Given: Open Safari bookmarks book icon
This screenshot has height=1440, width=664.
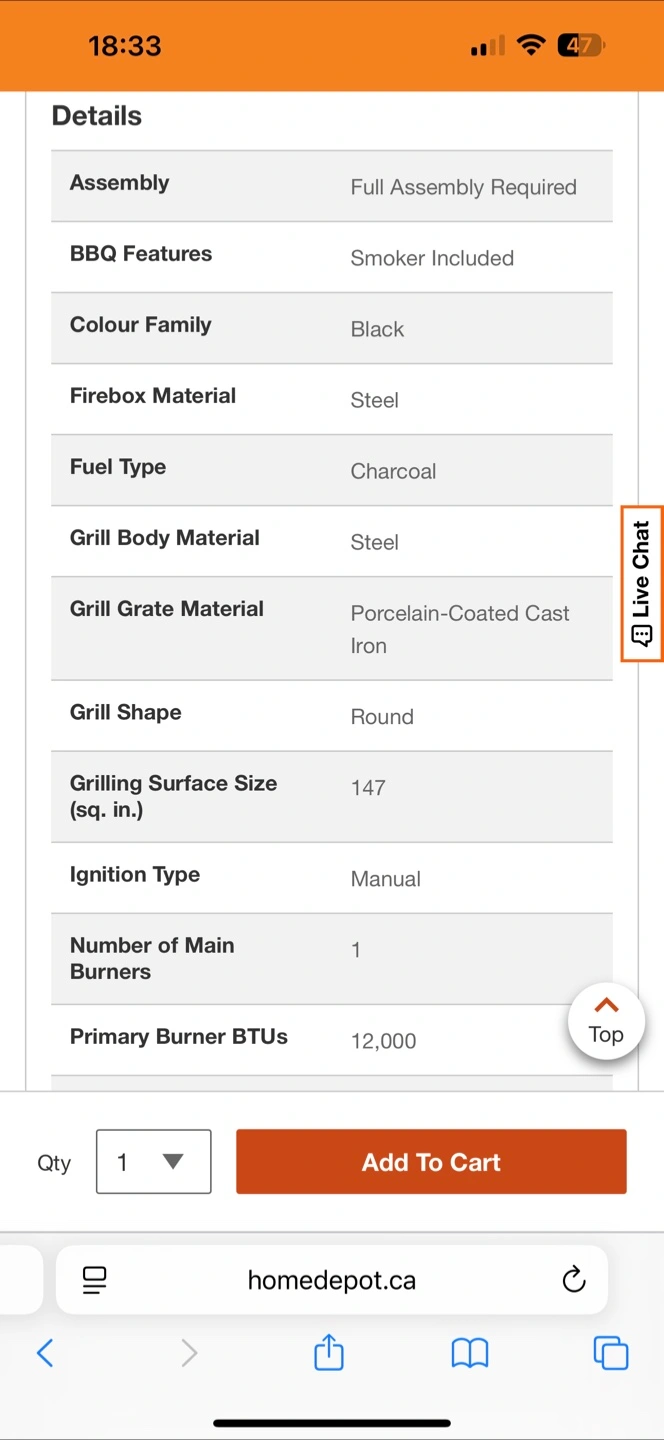Looking at the screenshot, I should [x=469, y=1353].
